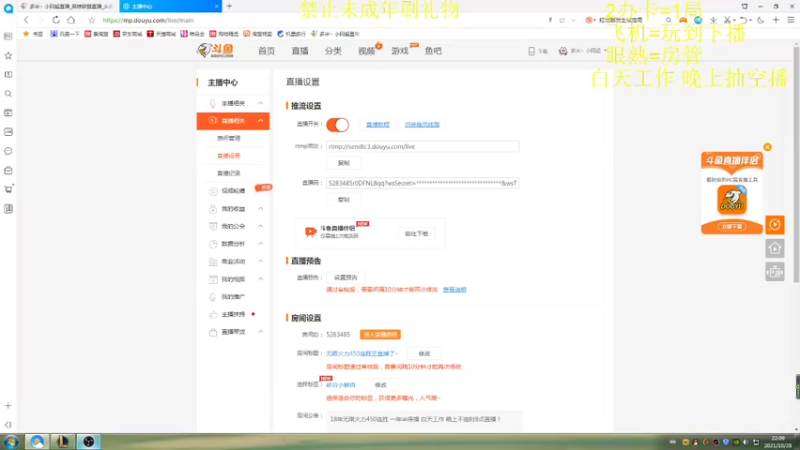Open browser hamburger main menu
Viewport: 800px width, 450px height.
tap(791, 20)
